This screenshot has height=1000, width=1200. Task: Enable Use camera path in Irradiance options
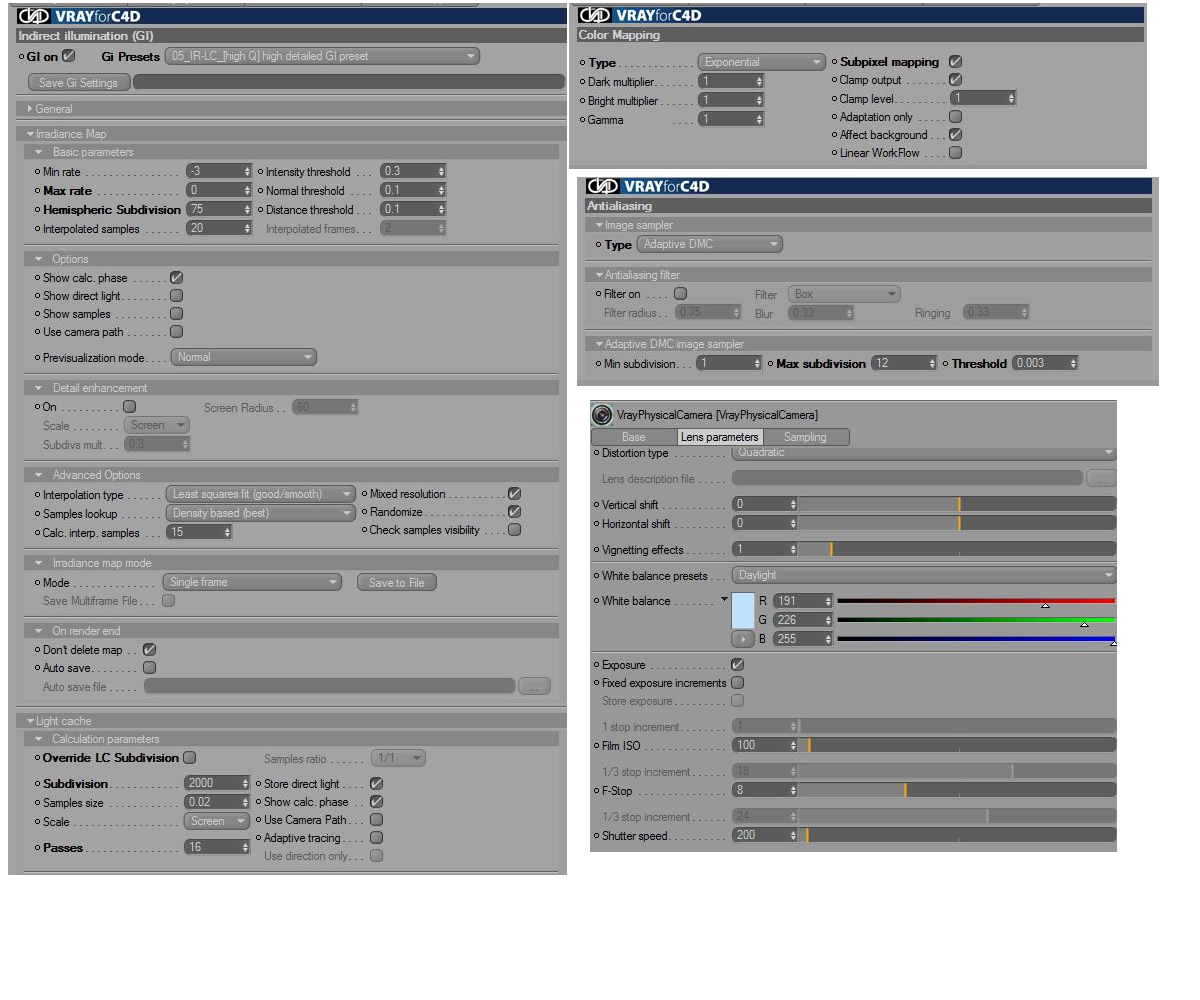click(x=176, y=332)
